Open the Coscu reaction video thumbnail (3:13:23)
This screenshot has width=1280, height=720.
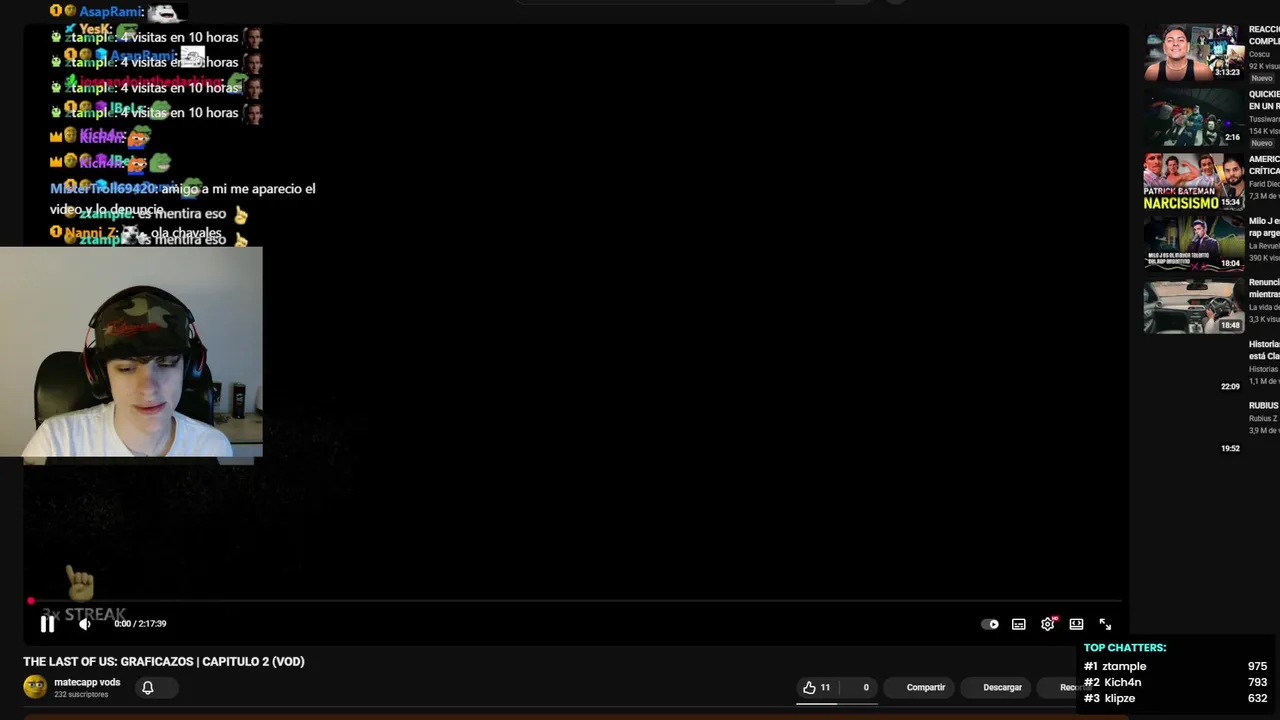tap(1194, 52)
